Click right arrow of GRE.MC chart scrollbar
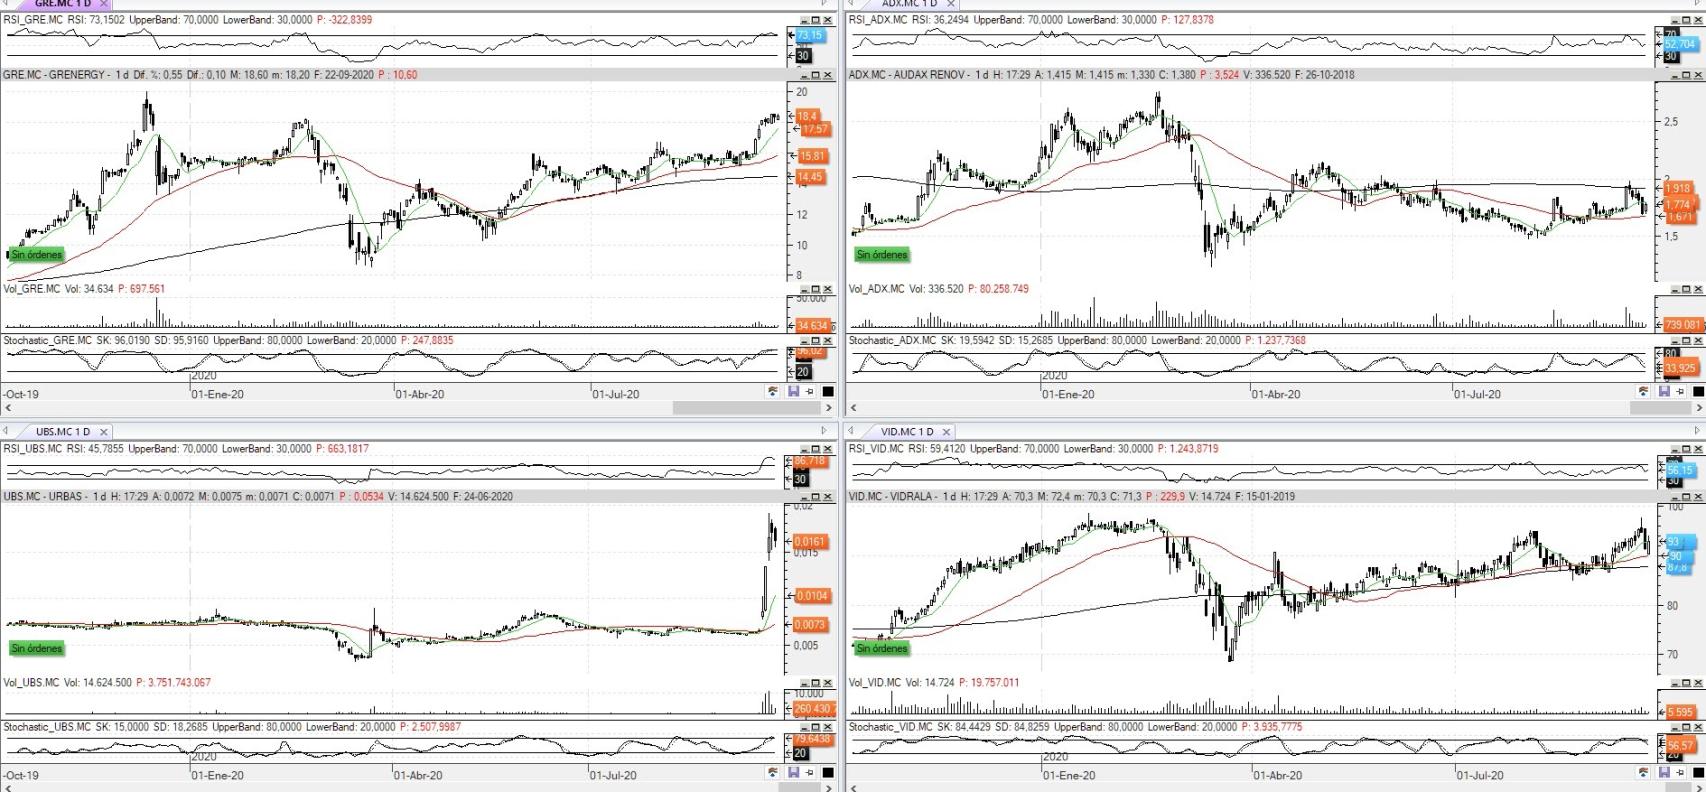Image resolution: width=1706 pixels, height=792 pixels. click(828, 408)
